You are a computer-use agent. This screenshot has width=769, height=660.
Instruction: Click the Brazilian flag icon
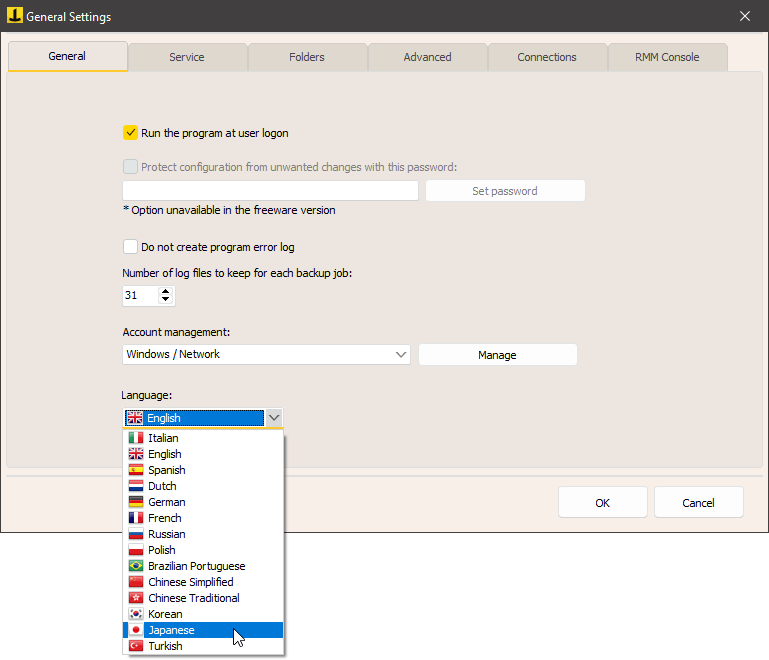pyautogui.click(x=136, y=566)
